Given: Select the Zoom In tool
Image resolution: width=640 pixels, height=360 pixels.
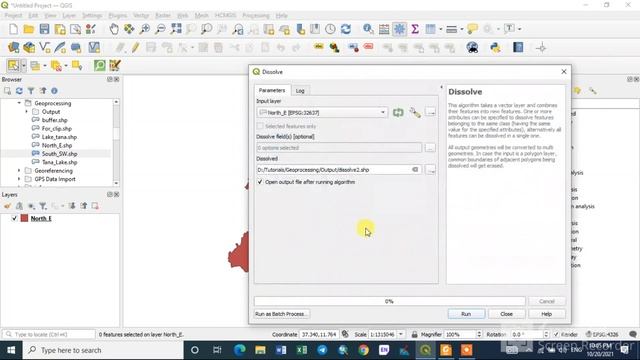Looking at the screenshot, I should (x=144, y=29).
